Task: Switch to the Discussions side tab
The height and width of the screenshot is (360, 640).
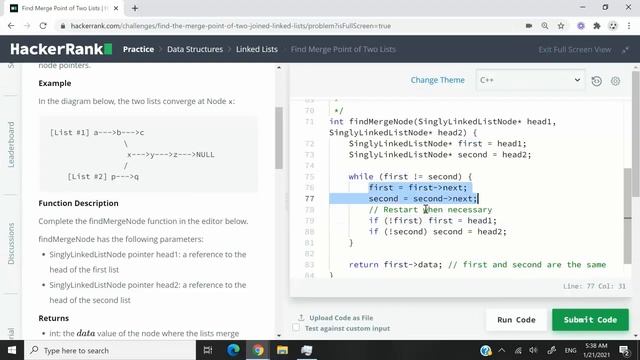Action: [x=11, y=244]
